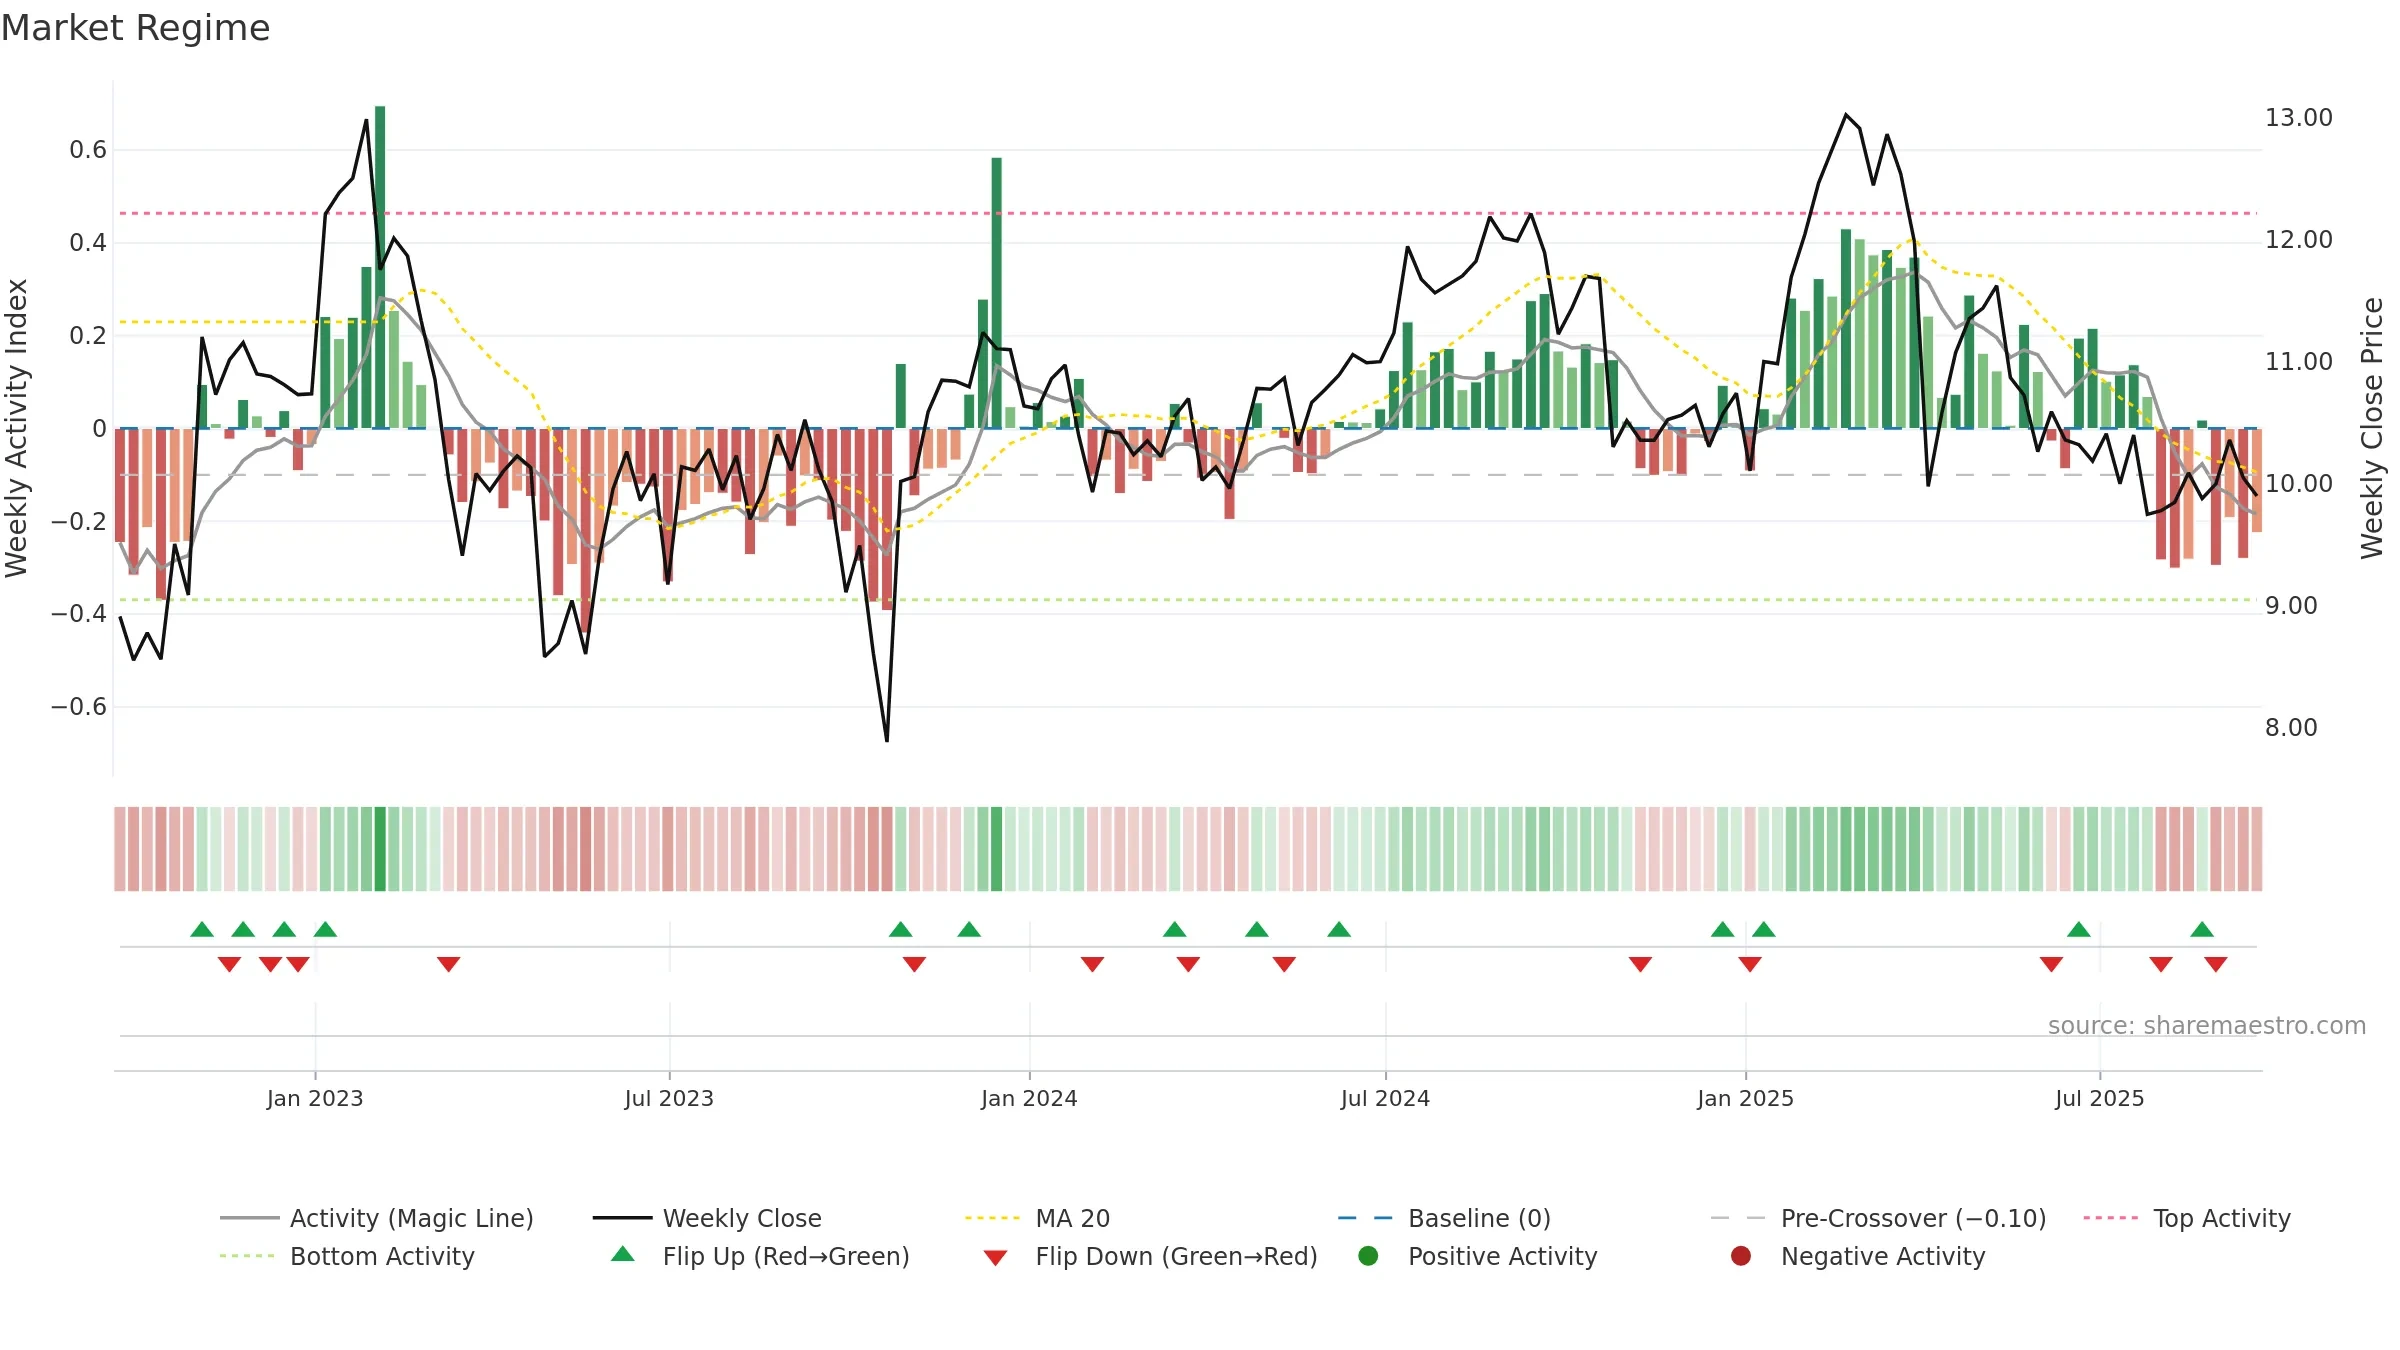Click the 12.00 price axis tick
The width and height of the screenshot is (2400, 1350).
[x=2299, y=240]
